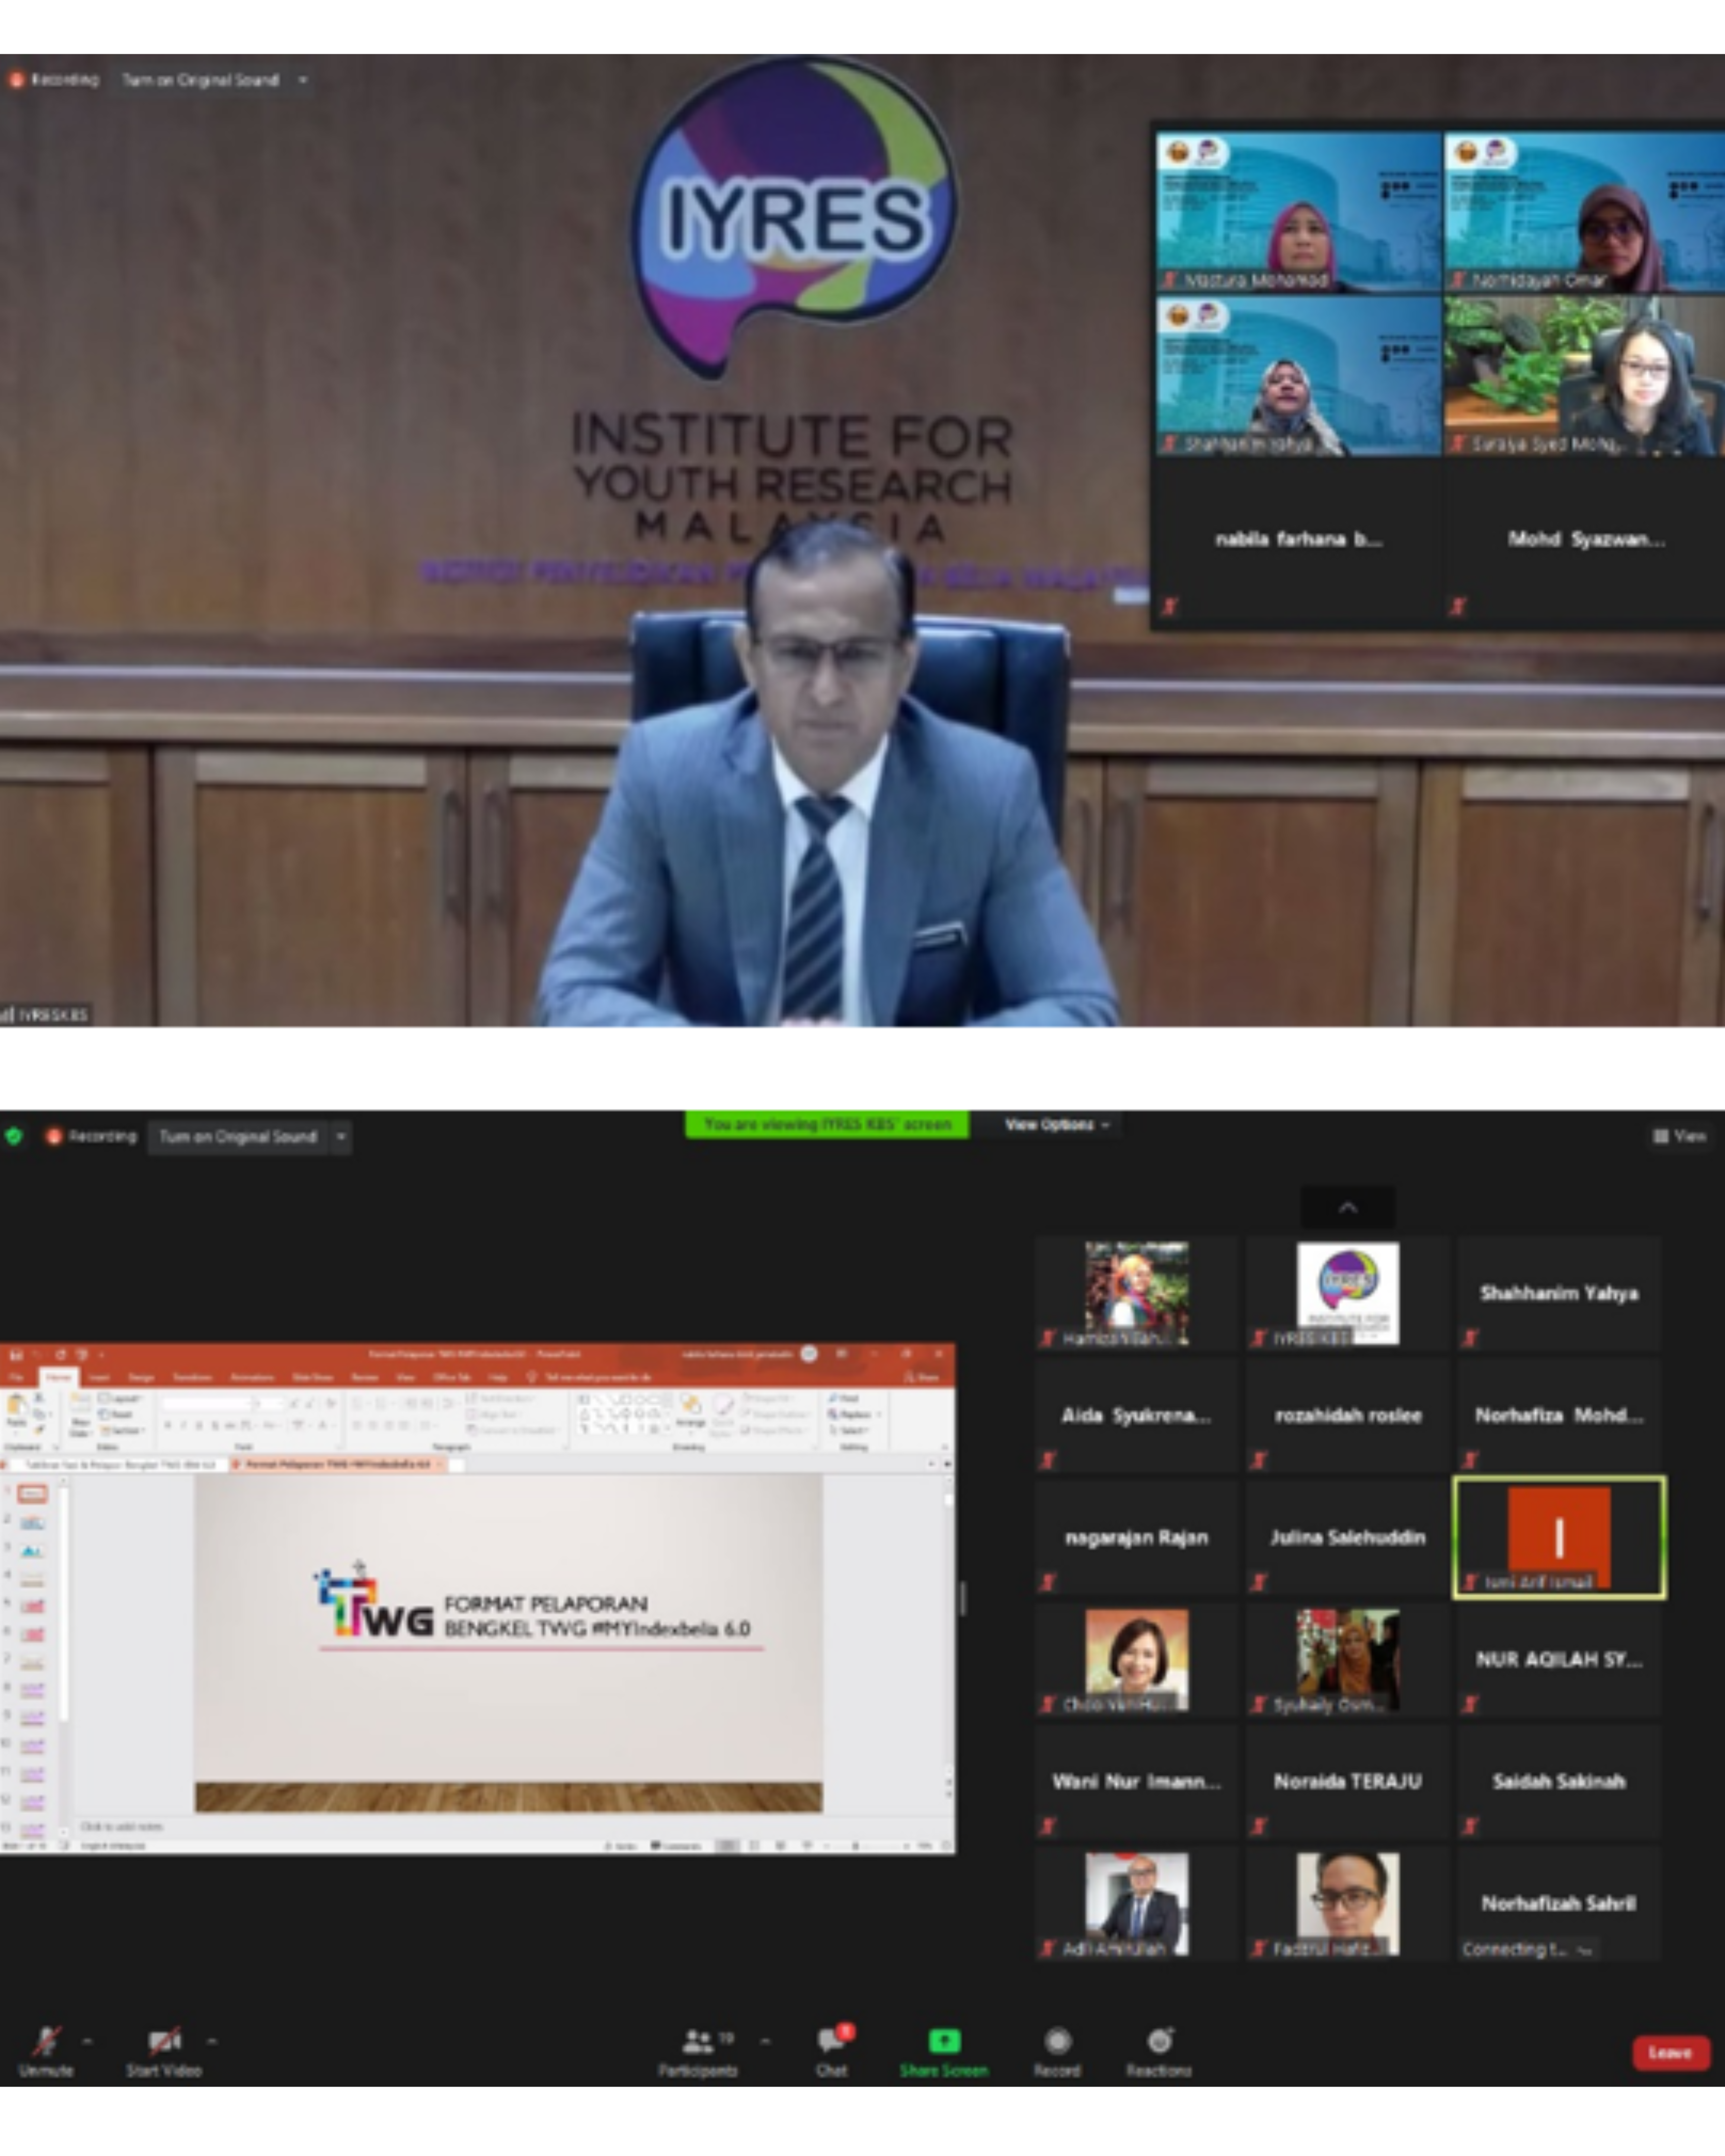Click Recording indicator in IYRES speaker-view window
This screenshot has height=2156, width=1725.
(x=54, y=79)
